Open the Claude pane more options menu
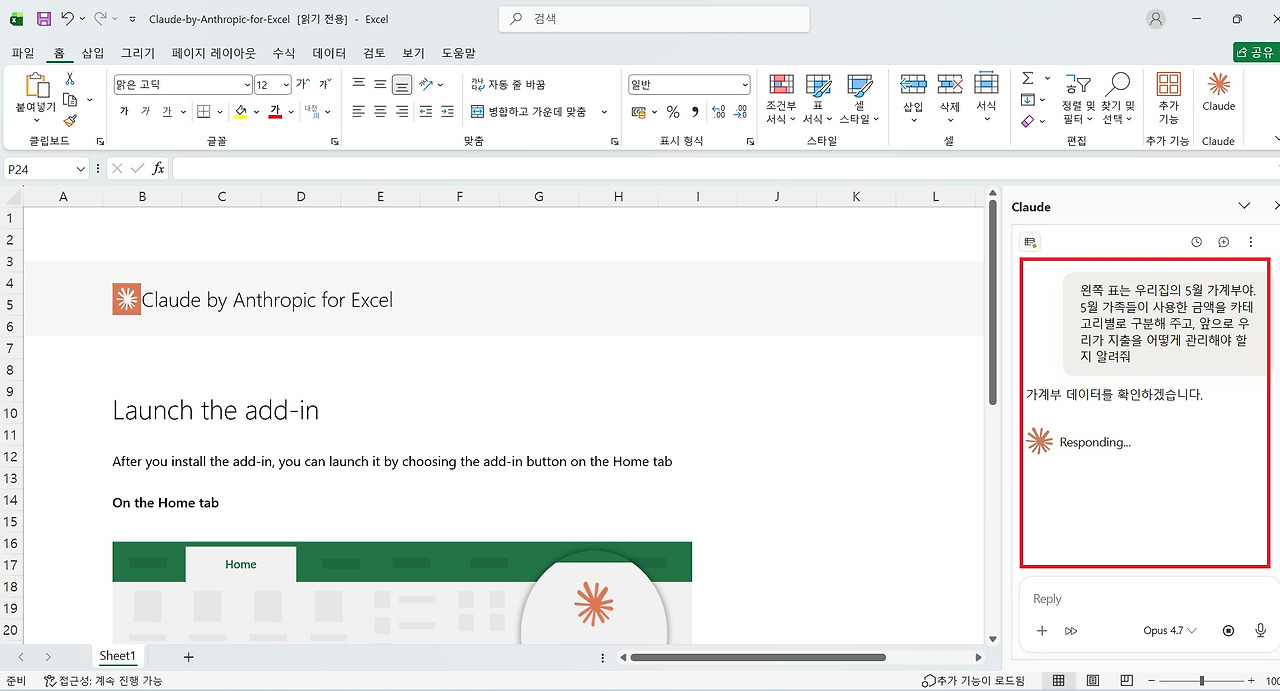This screenshot has width=1280, height=691. coord(1250,242)
